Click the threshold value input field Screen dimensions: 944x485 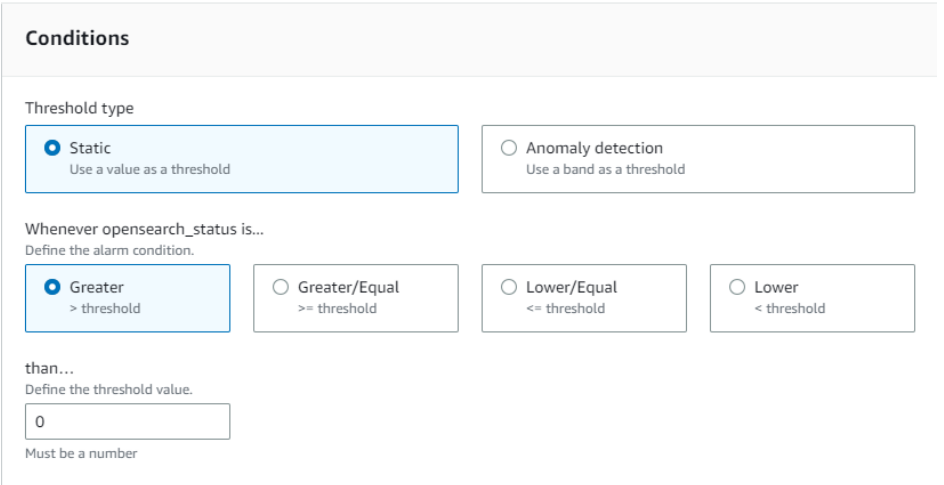click(x=128, y=421)
